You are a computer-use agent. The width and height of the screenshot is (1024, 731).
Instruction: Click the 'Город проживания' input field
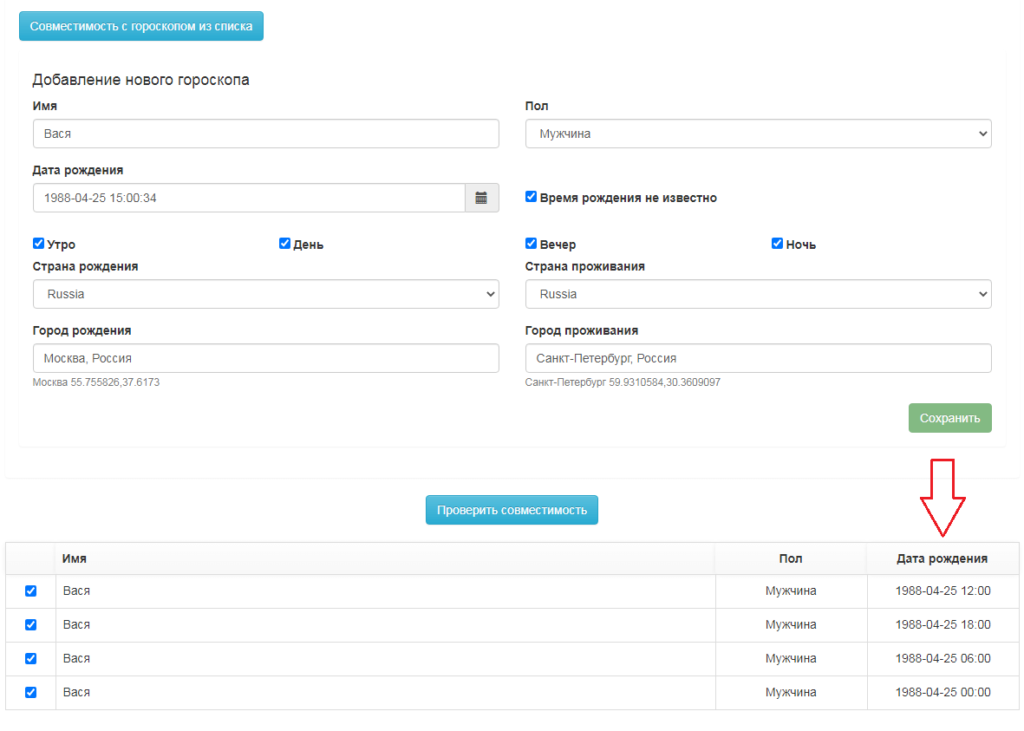pyautogui.click(x=758, y=358)
